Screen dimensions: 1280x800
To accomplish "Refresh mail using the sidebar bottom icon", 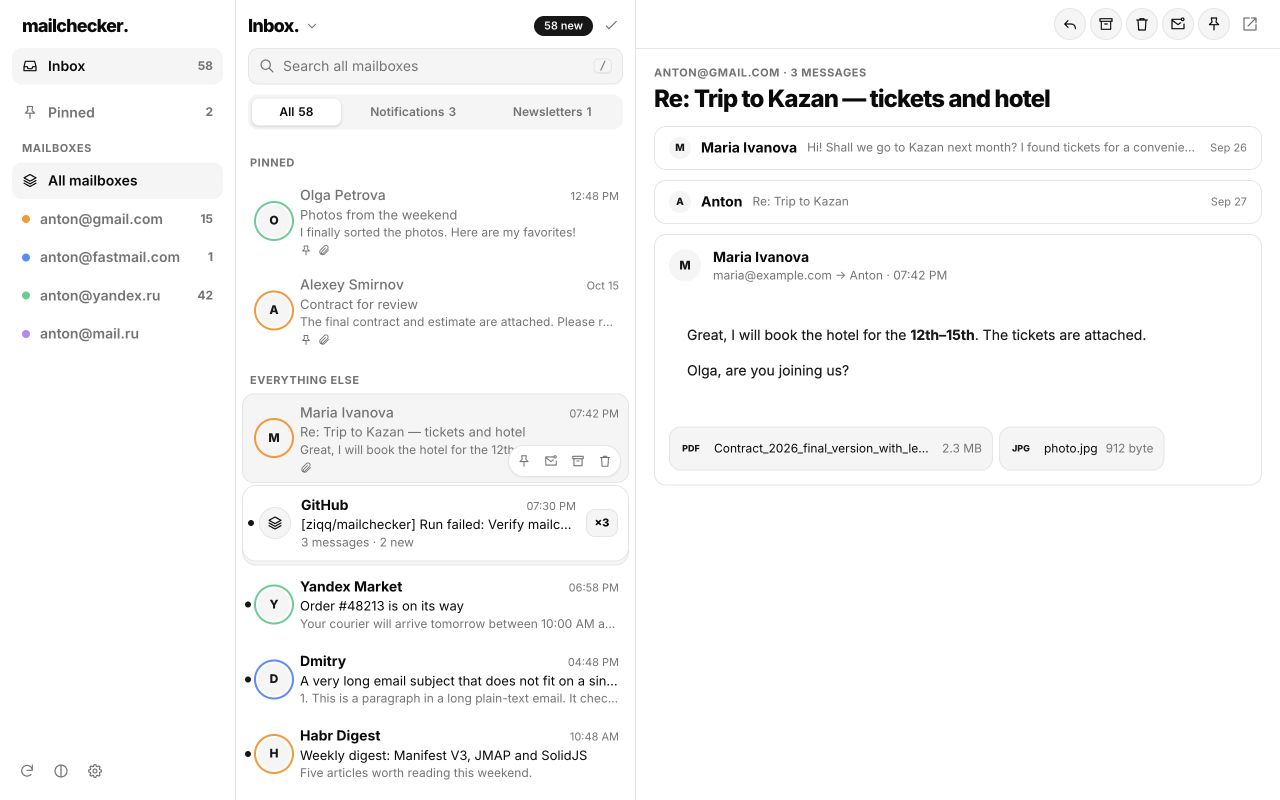I will click(27, 771).
